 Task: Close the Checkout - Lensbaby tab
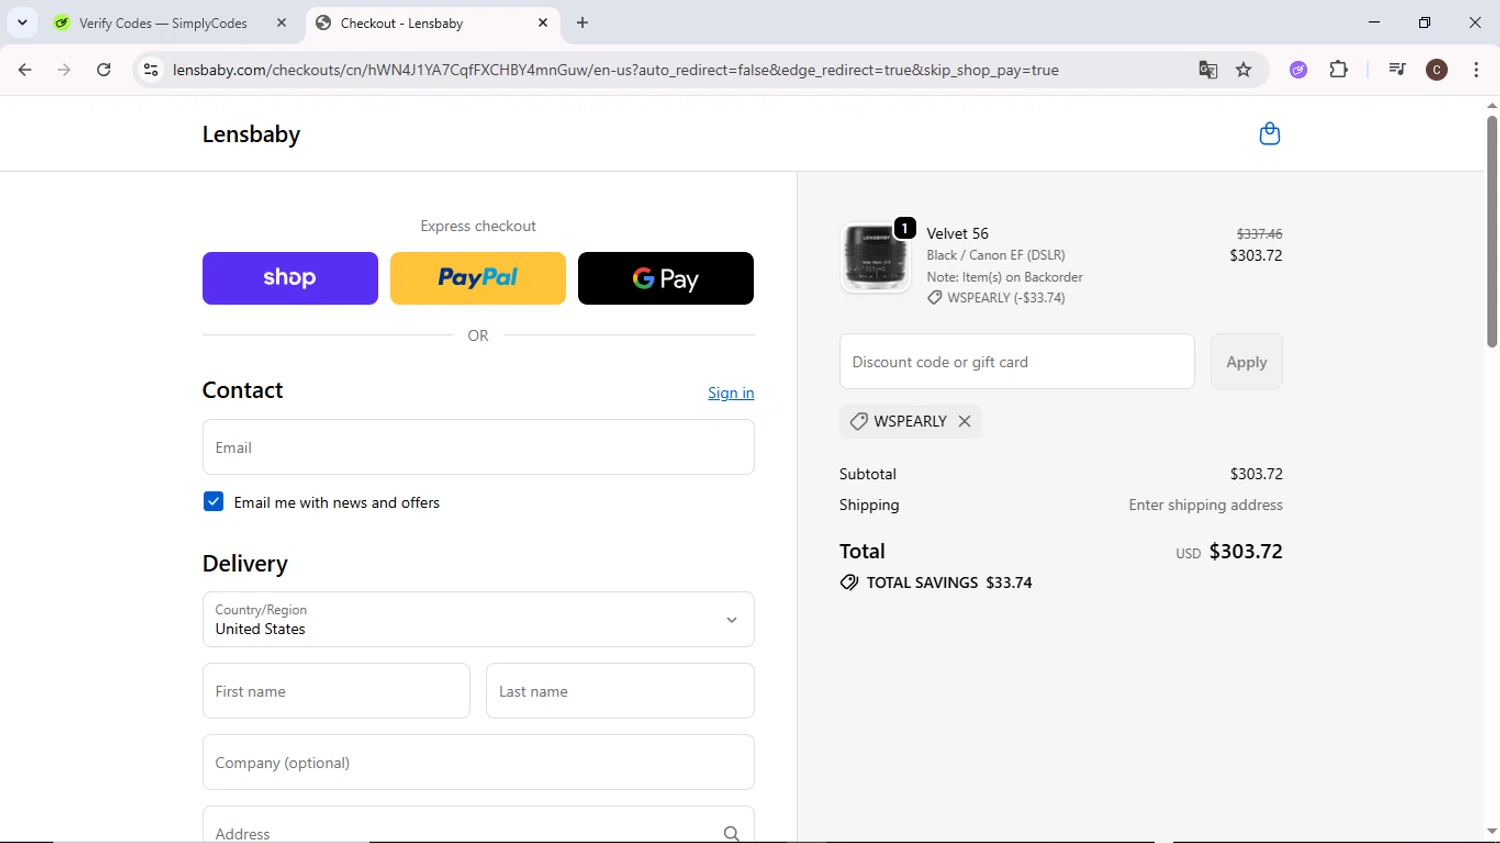click(543, 23)
